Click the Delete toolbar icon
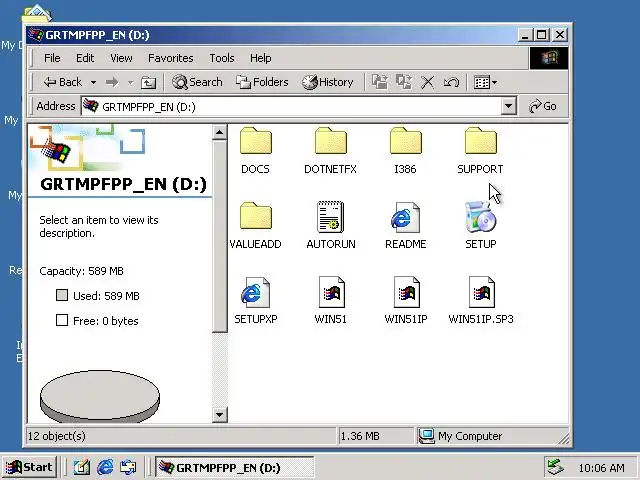The height and width of the screenshot is (480, 640). coord(427,82)
